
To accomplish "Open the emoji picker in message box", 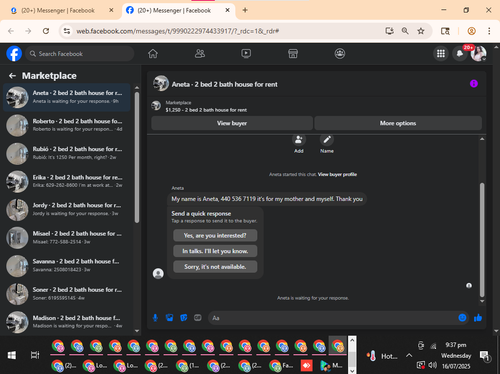I will pos(462,318).
